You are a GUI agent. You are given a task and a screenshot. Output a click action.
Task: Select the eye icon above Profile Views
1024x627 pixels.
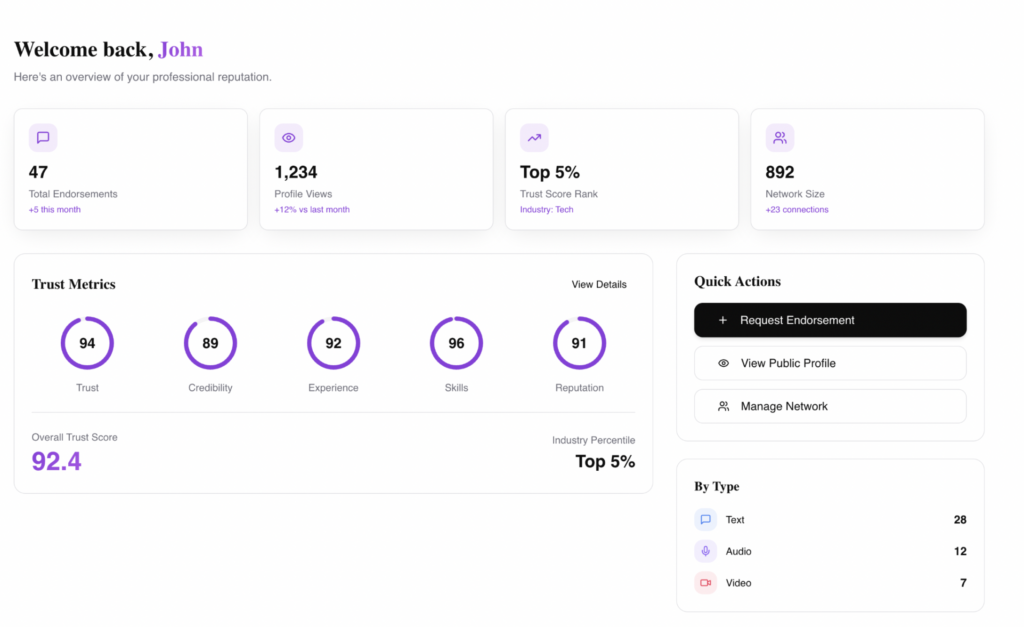click(288, 137)
